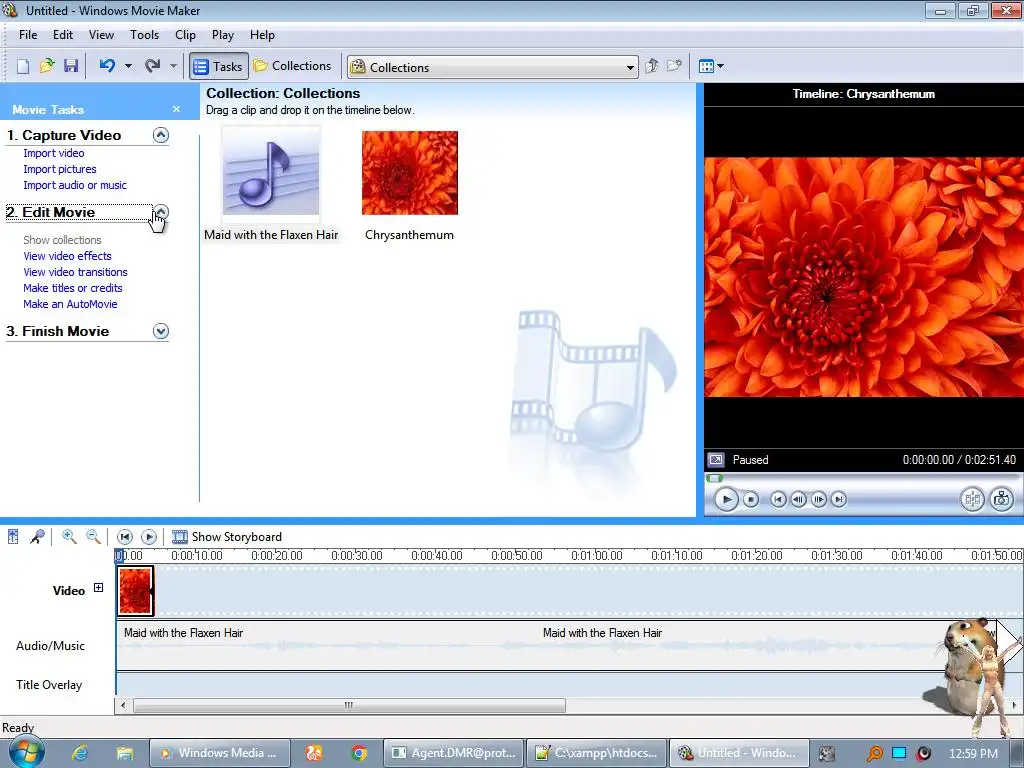The height and width of the screenshot is (768, 1024).
Task: Select the Chrysanthemum clip thumbnail
Action: 410,172
